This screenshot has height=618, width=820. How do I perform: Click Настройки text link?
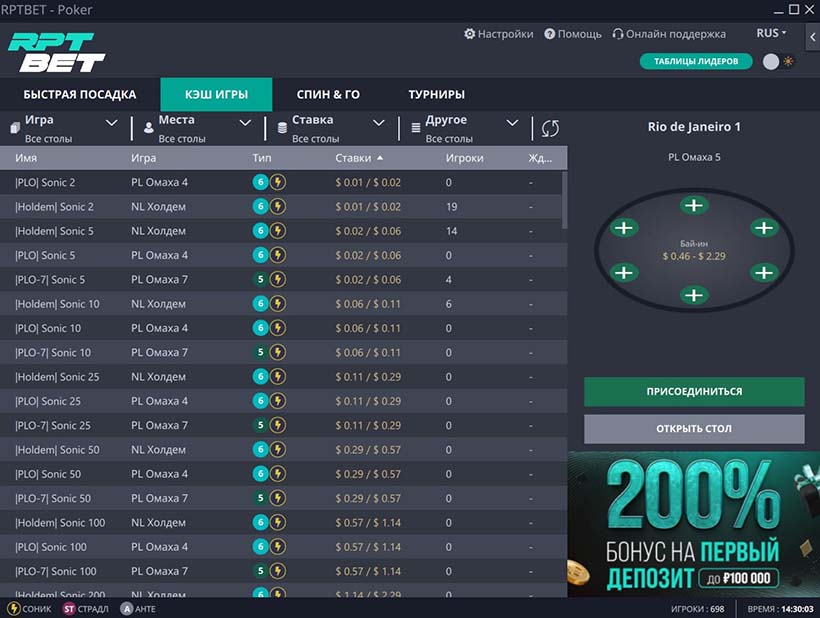pos(505,34)
